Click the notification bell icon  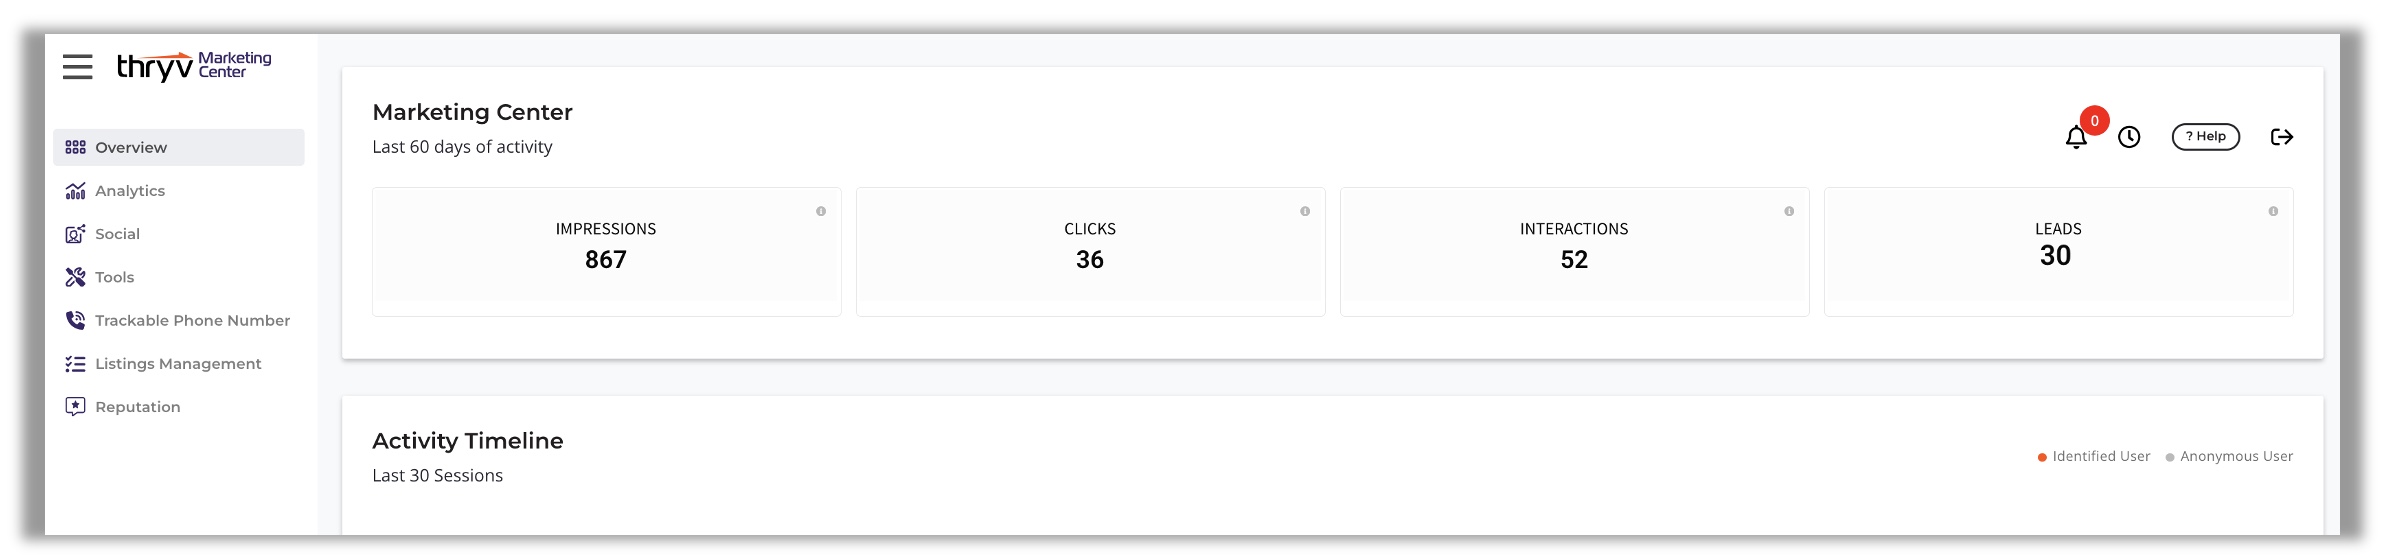point(2076,138)
